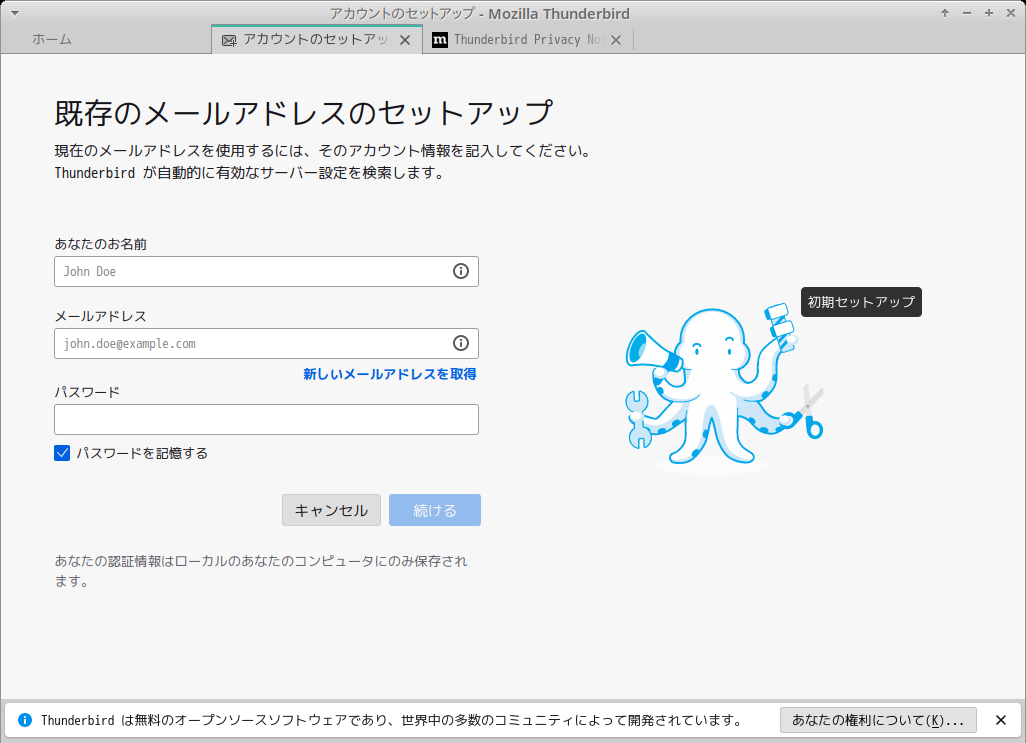This screenshot has height=743, width=1026.
Task: Toggle パスワードを記憶する checkbox
Action: pos(62,453)
